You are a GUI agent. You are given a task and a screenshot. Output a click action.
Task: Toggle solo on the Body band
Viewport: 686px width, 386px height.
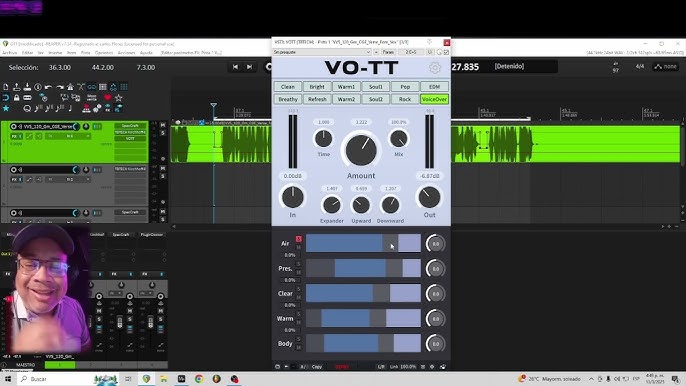click(x=299, y=339)
